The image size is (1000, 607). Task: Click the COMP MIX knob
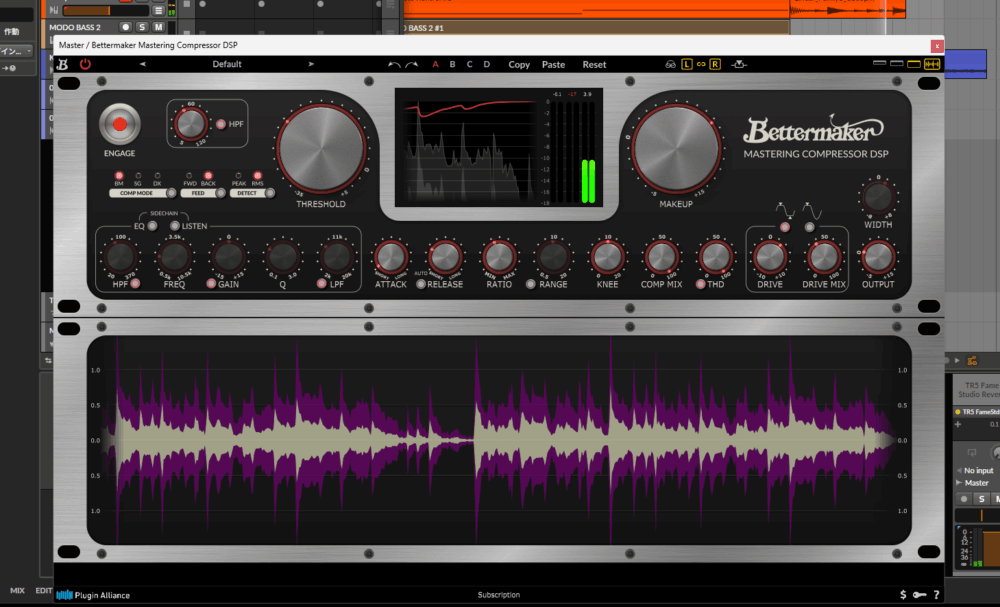661,257
